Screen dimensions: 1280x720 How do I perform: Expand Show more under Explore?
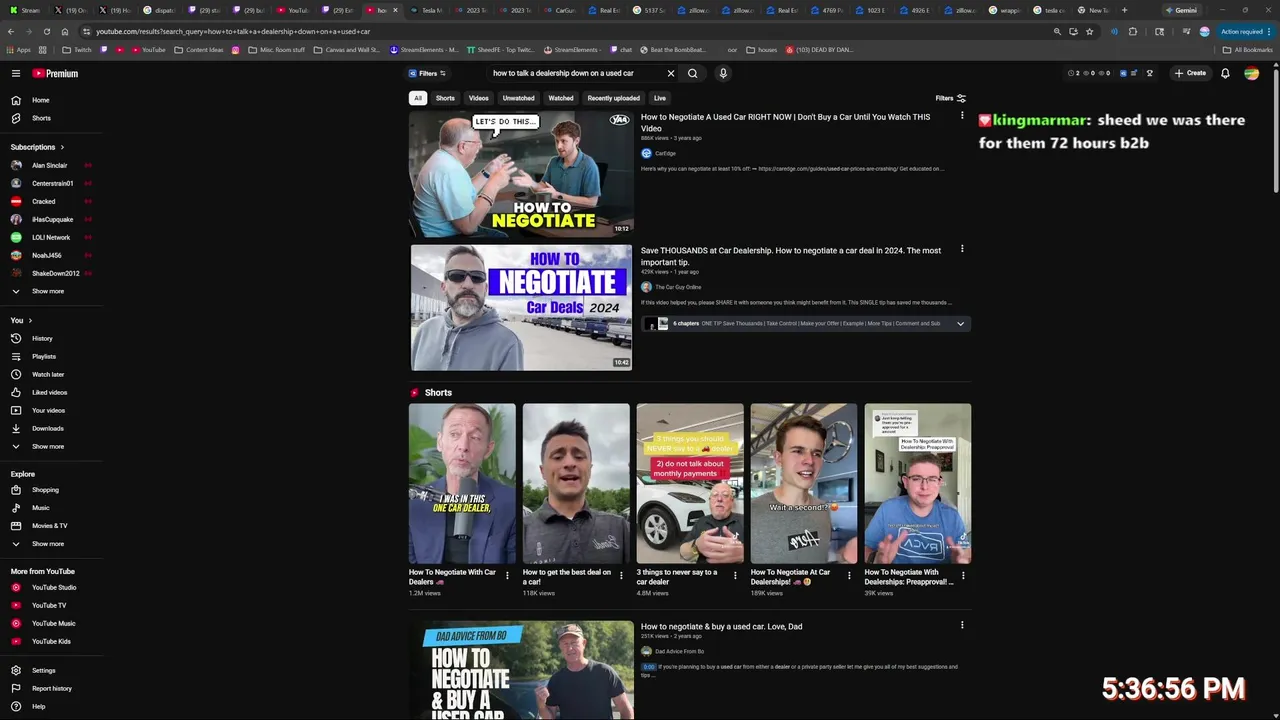pyautogui.click(x=50, y=544)
